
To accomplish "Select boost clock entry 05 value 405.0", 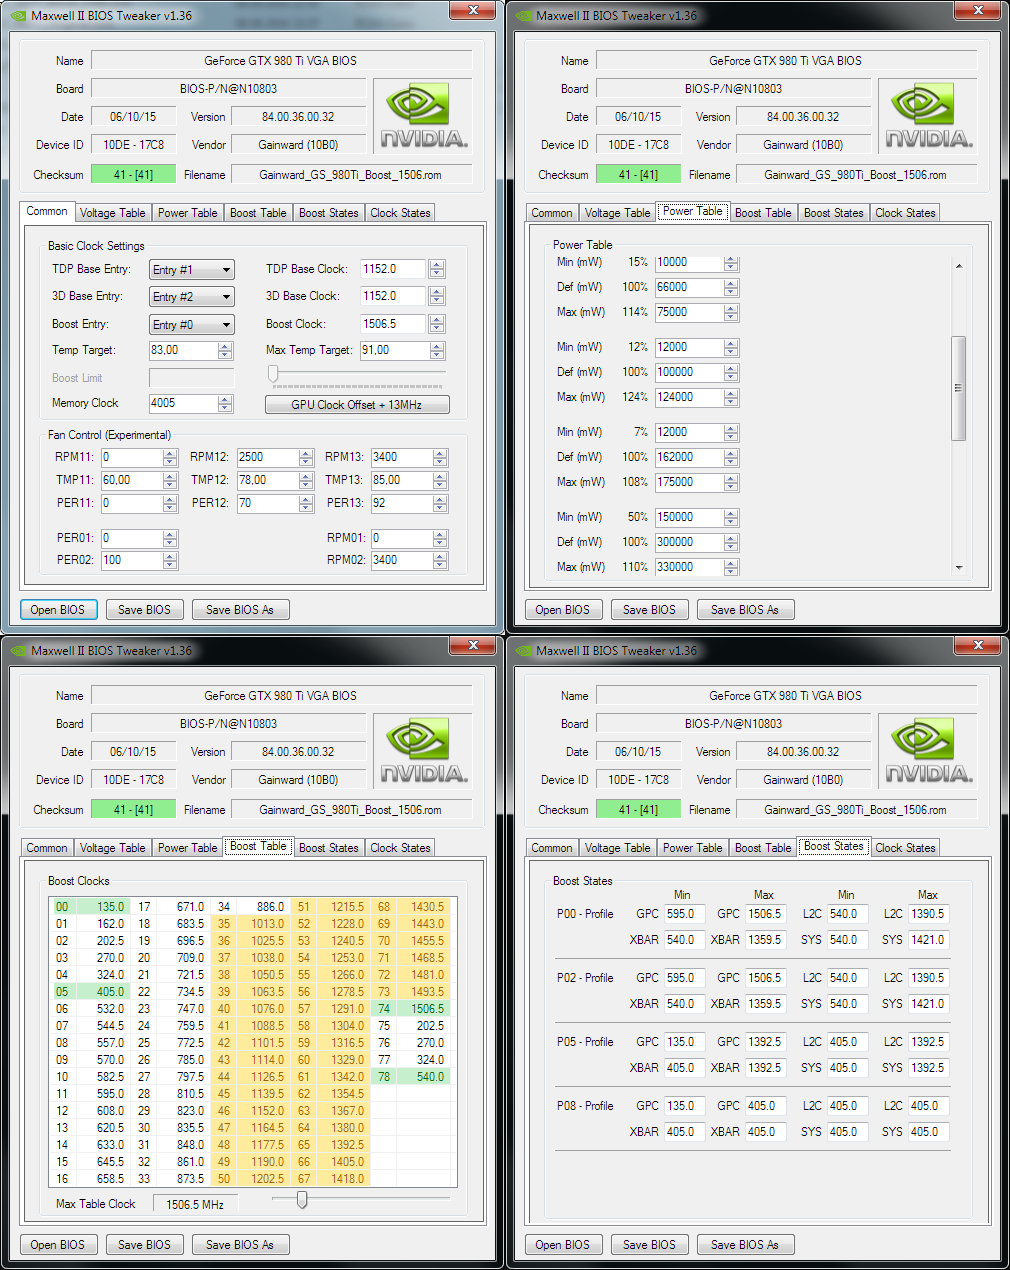I will [91, 992].
